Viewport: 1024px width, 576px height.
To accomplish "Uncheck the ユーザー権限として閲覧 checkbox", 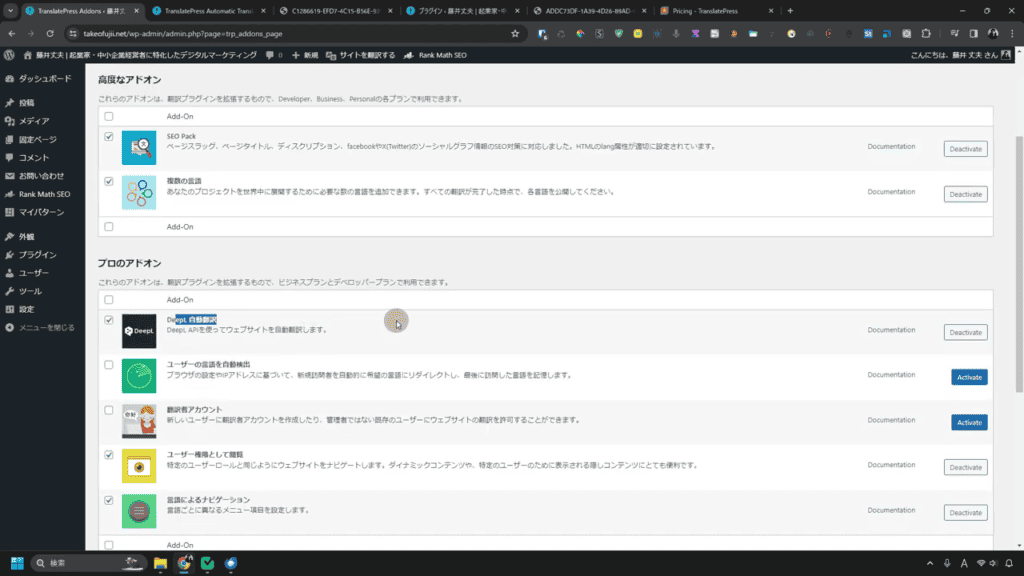I will 109,455.
